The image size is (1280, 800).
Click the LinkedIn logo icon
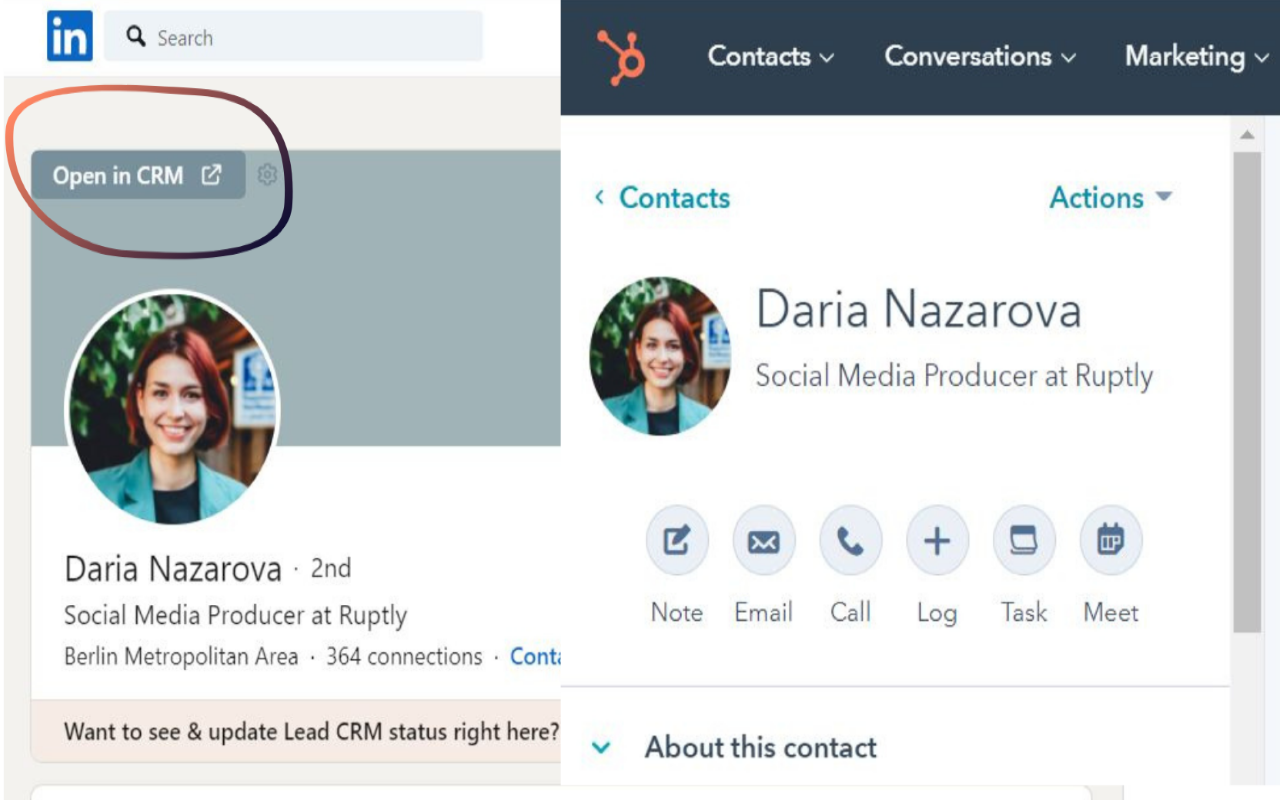[x=70, y=37]
